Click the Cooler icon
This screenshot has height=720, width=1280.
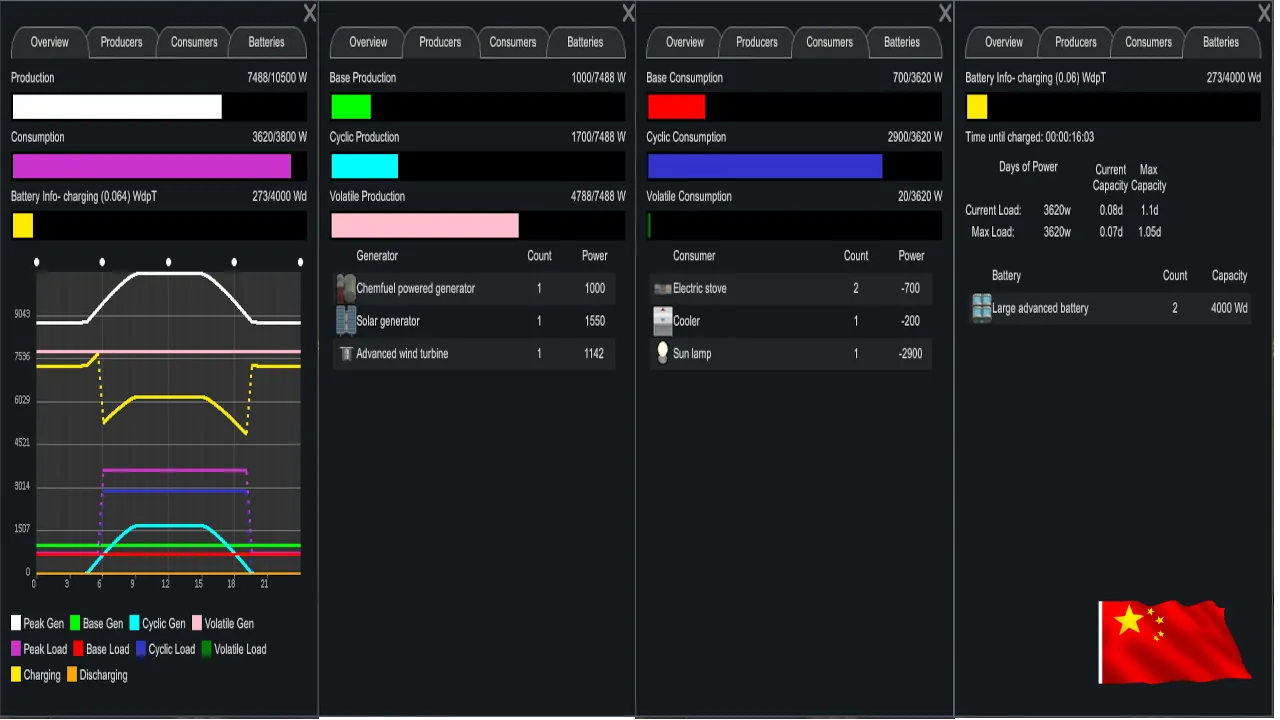(x=662, y=321)
